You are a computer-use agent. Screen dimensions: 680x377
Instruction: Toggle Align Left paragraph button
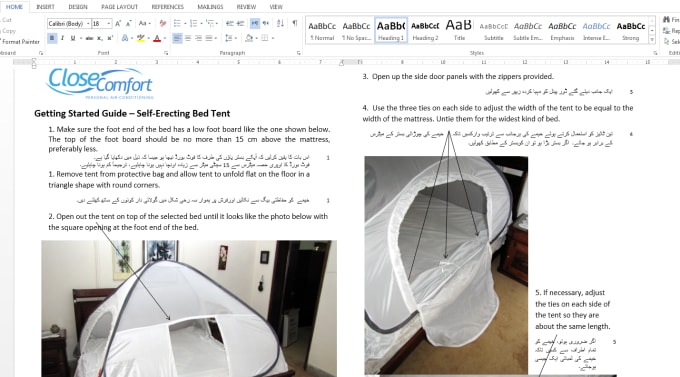click(x=177, y=38)
